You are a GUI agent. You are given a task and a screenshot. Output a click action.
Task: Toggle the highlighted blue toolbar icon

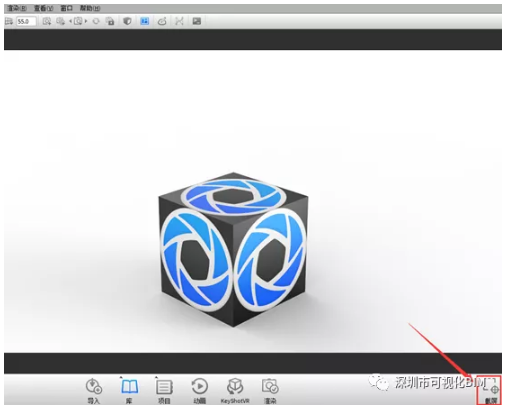(x=145, y=21)
